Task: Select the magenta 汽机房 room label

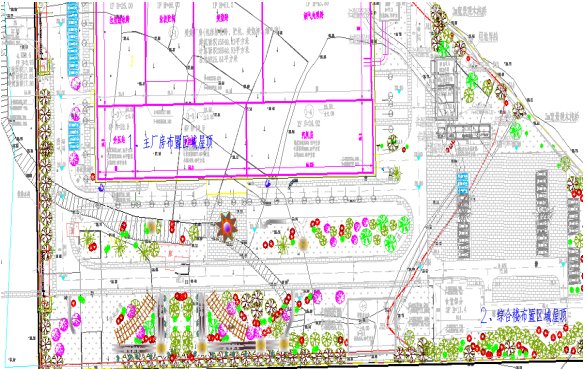Action: (x=307, y=135)
